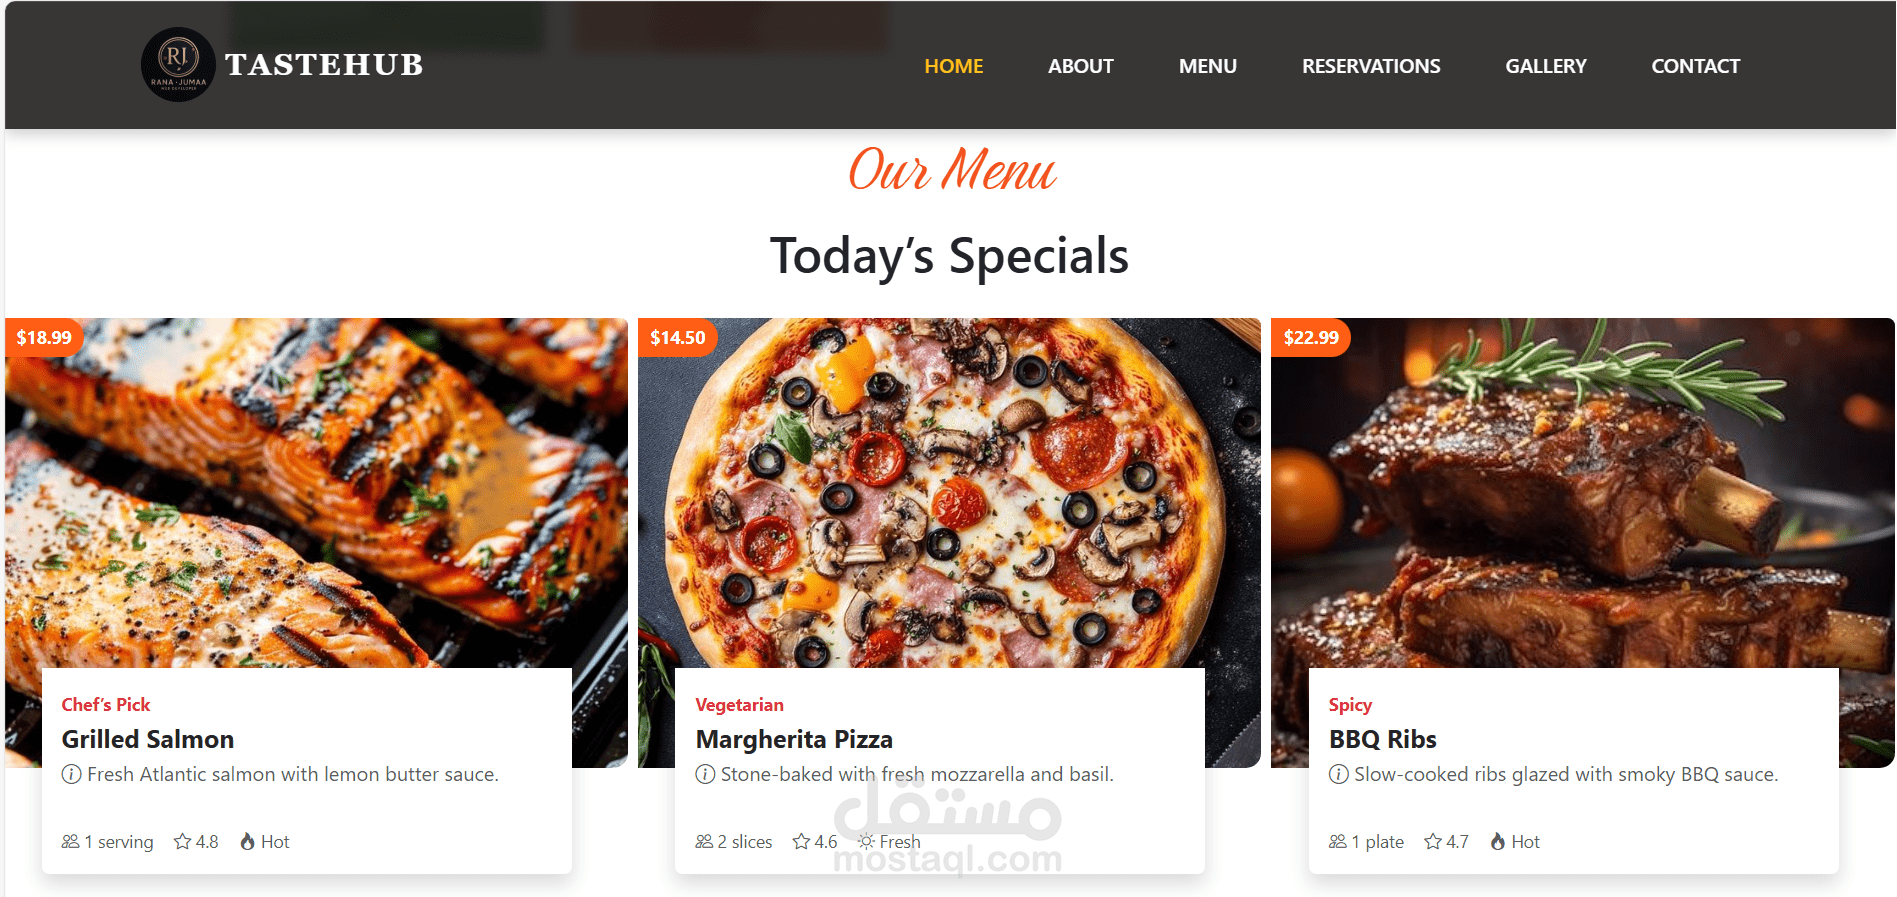
Task: Click the Grilled Salmon title
Action: point(148,739)
